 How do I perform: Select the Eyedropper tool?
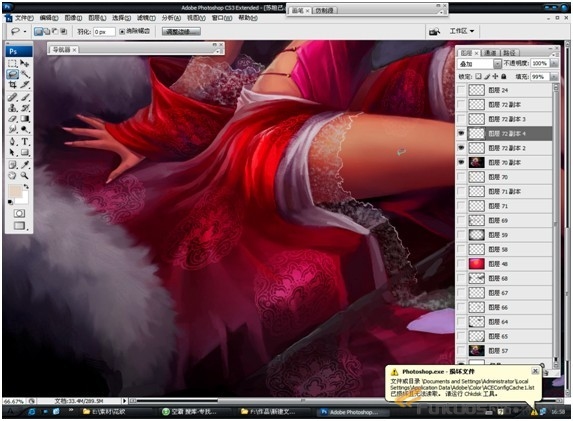[25, 164]
